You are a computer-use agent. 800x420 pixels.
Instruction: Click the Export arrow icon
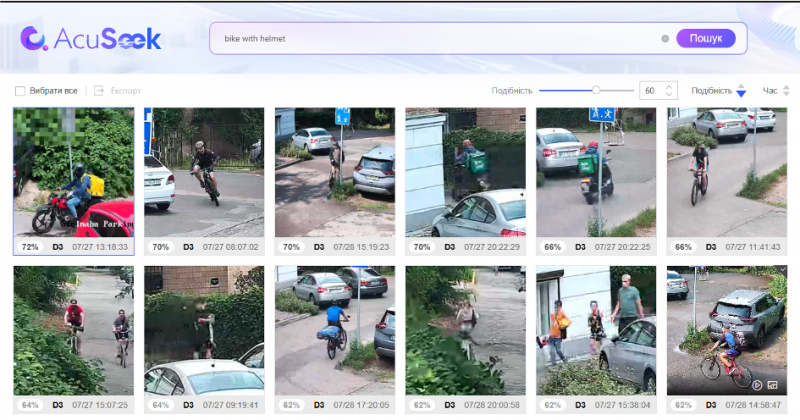(x=99, y=91)
